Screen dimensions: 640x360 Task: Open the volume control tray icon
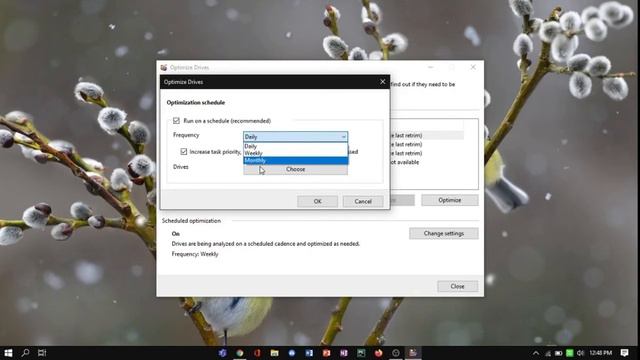(580, 353)
